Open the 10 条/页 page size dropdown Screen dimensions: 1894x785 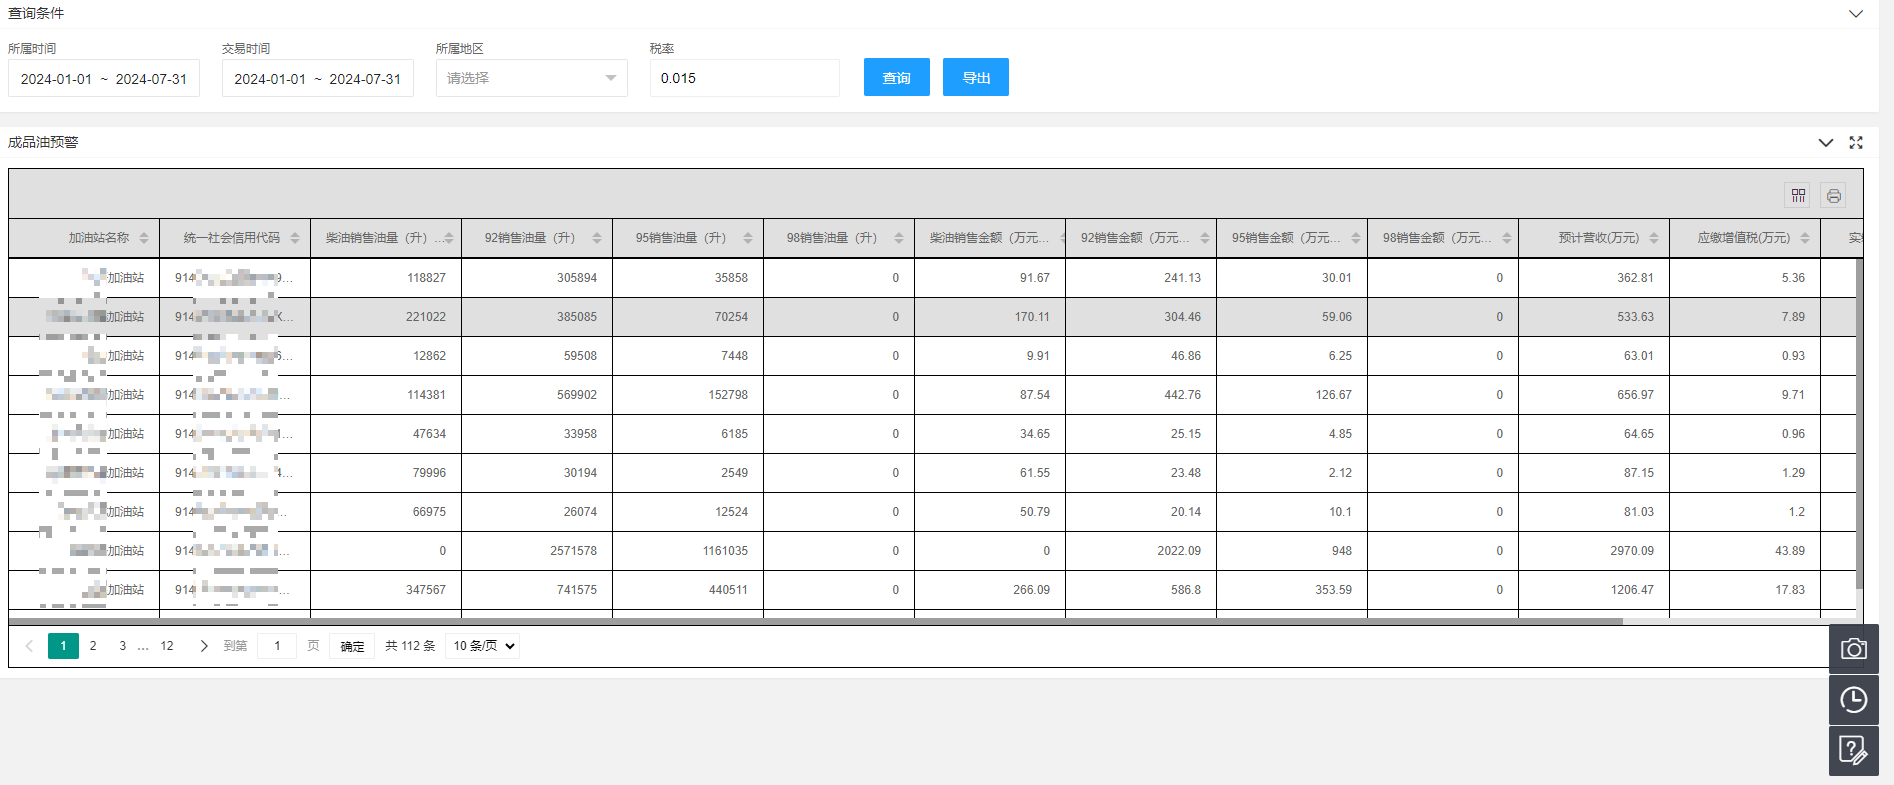(484, 646)
